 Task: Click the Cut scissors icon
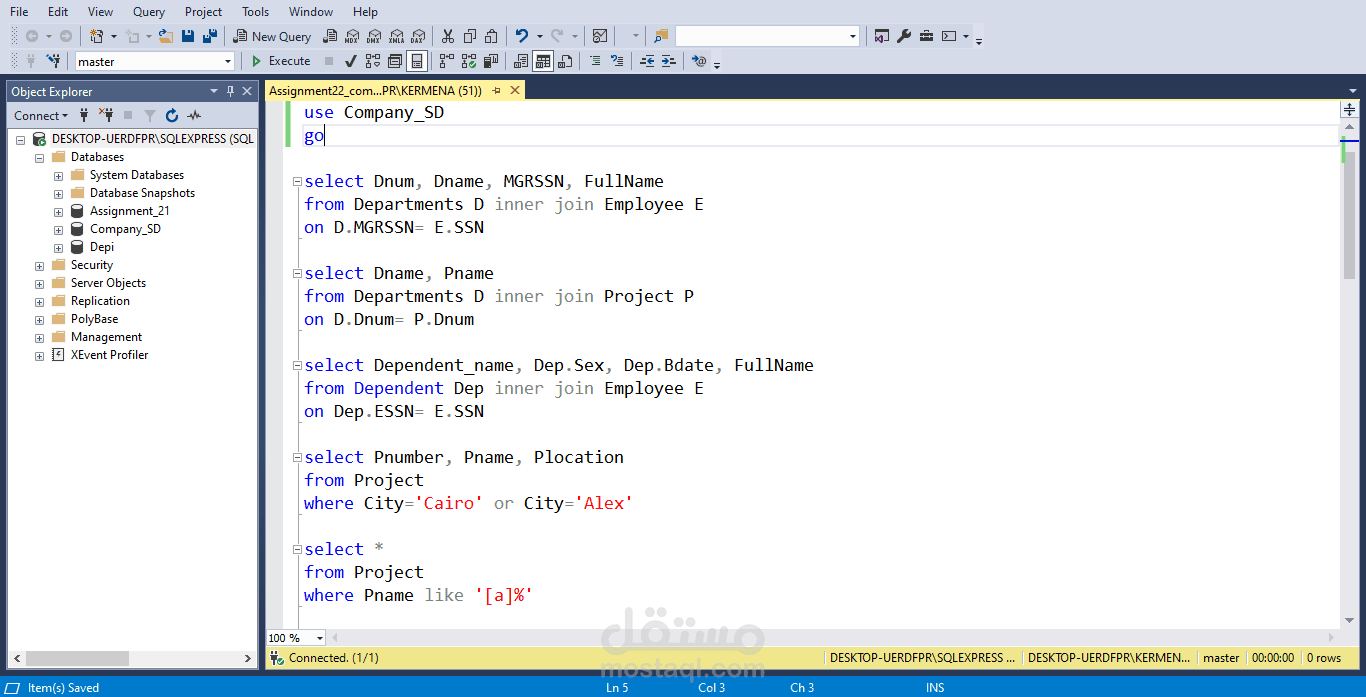[447, 36]
